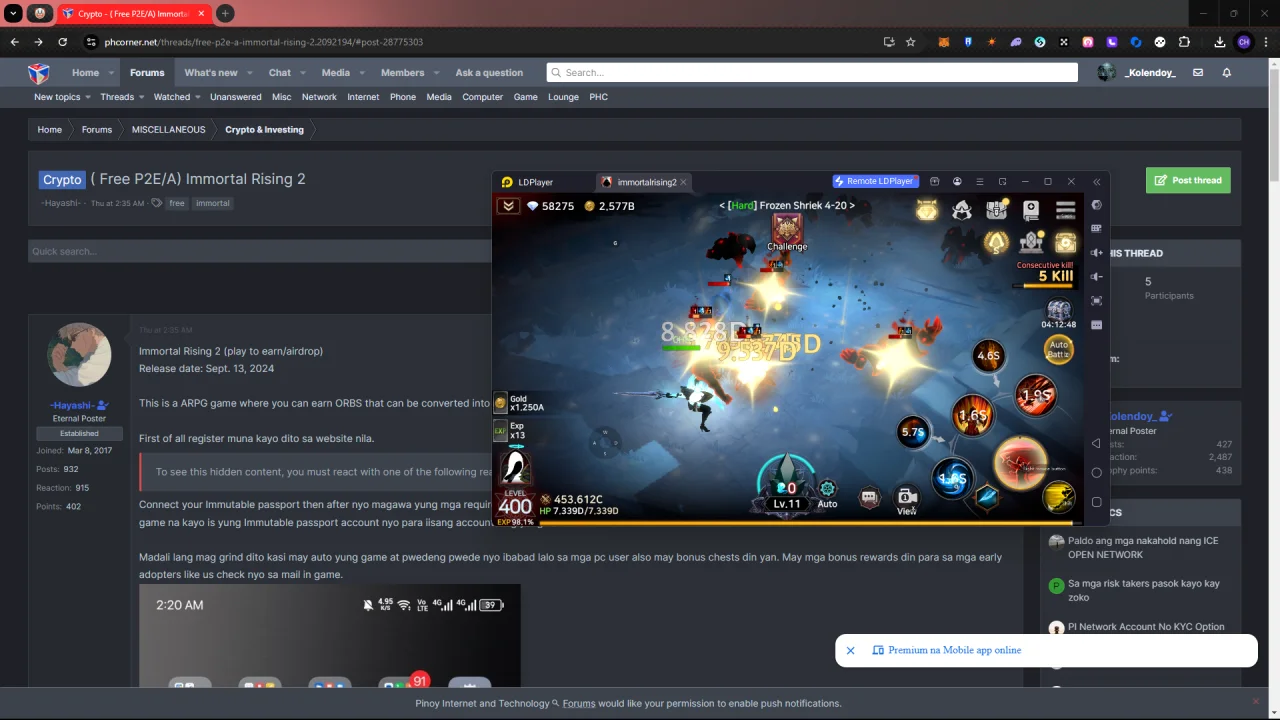Open the Phantom ghost extension icon
Viewport: 1280px width, 720px height.
tap(1016, 42)
